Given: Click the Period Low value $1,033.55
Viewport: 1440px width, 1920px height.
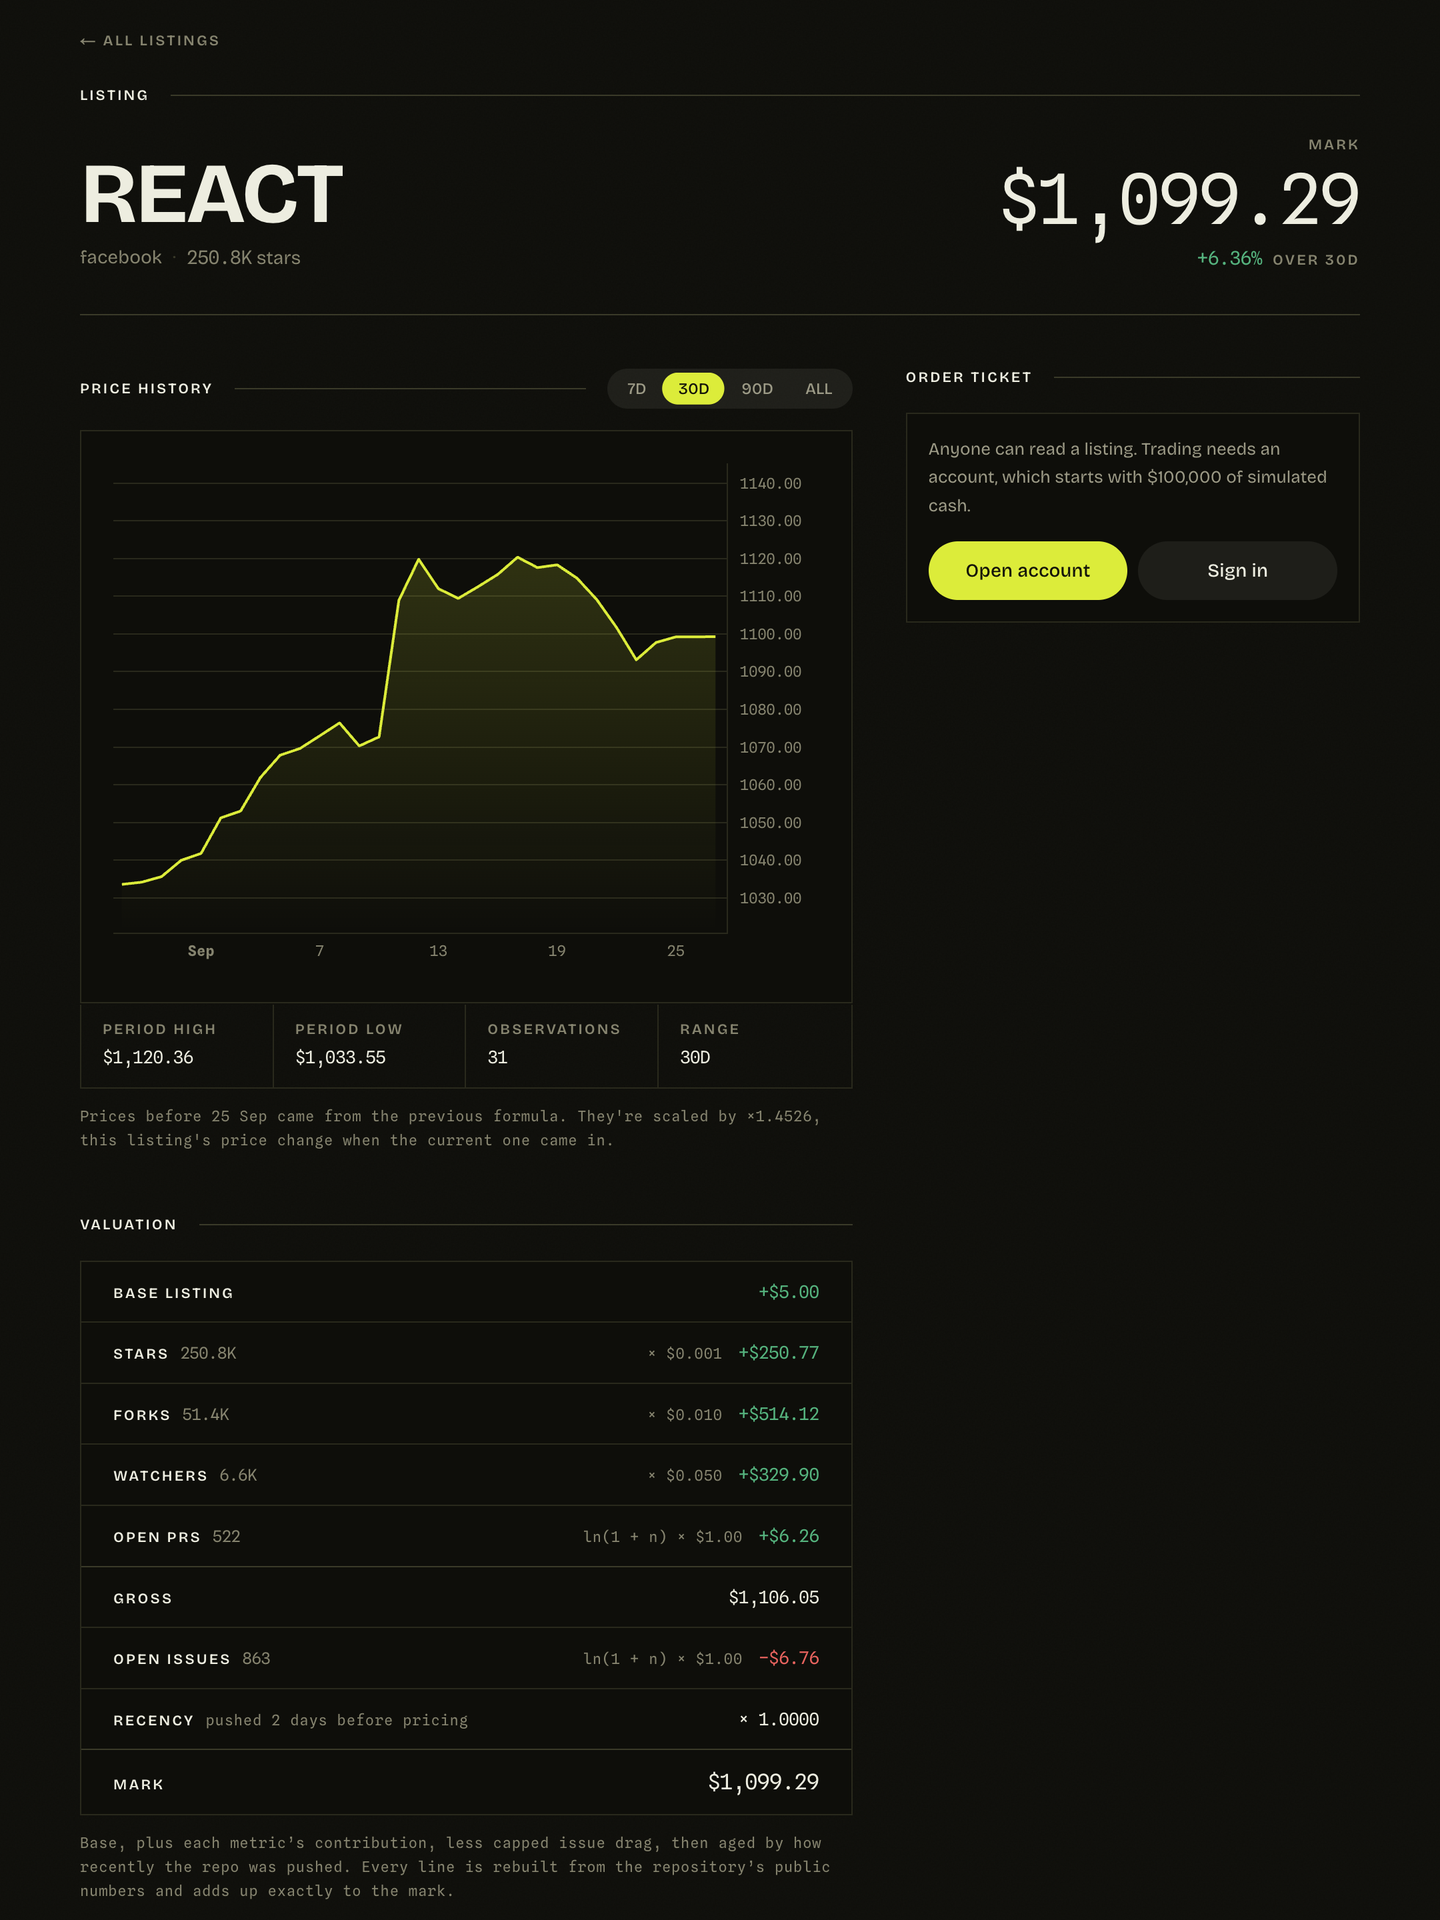Looking at the screenshot, I should [x=340, y=1058].
